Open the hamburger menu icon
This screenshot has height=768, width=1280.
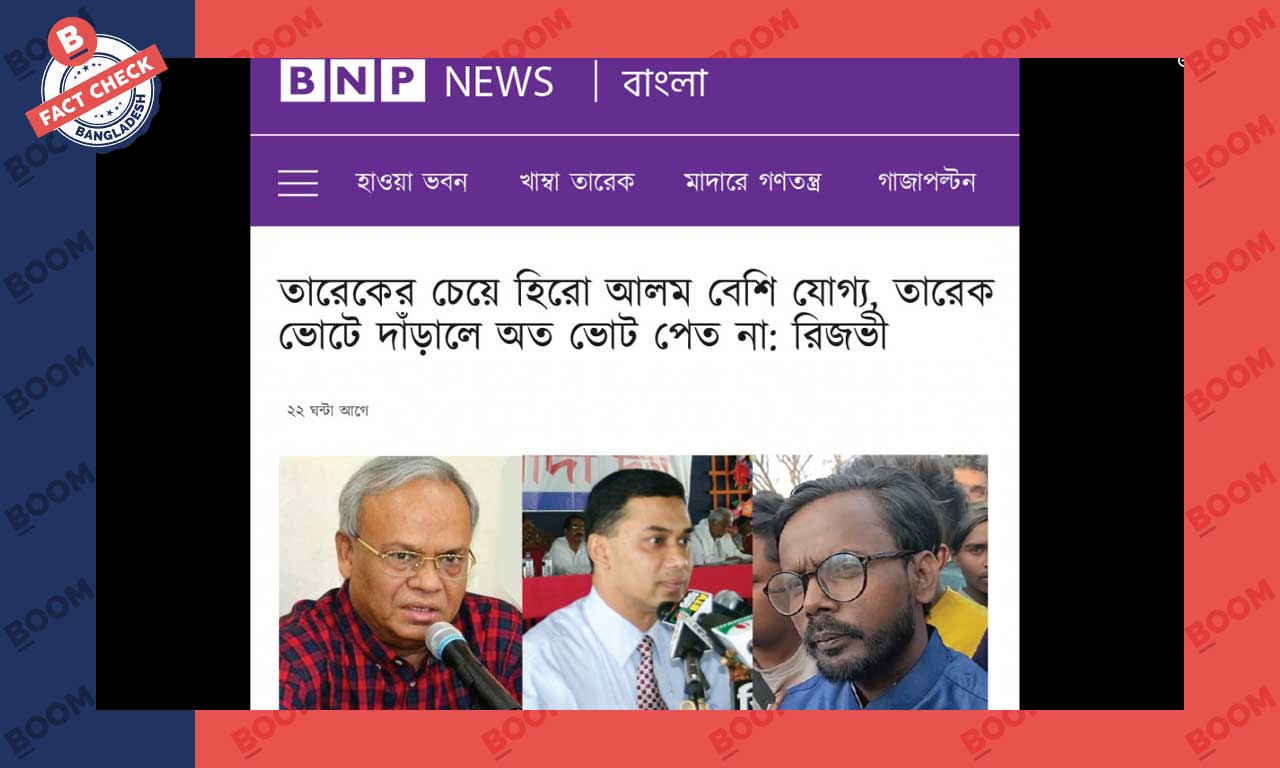click(298, 183)
